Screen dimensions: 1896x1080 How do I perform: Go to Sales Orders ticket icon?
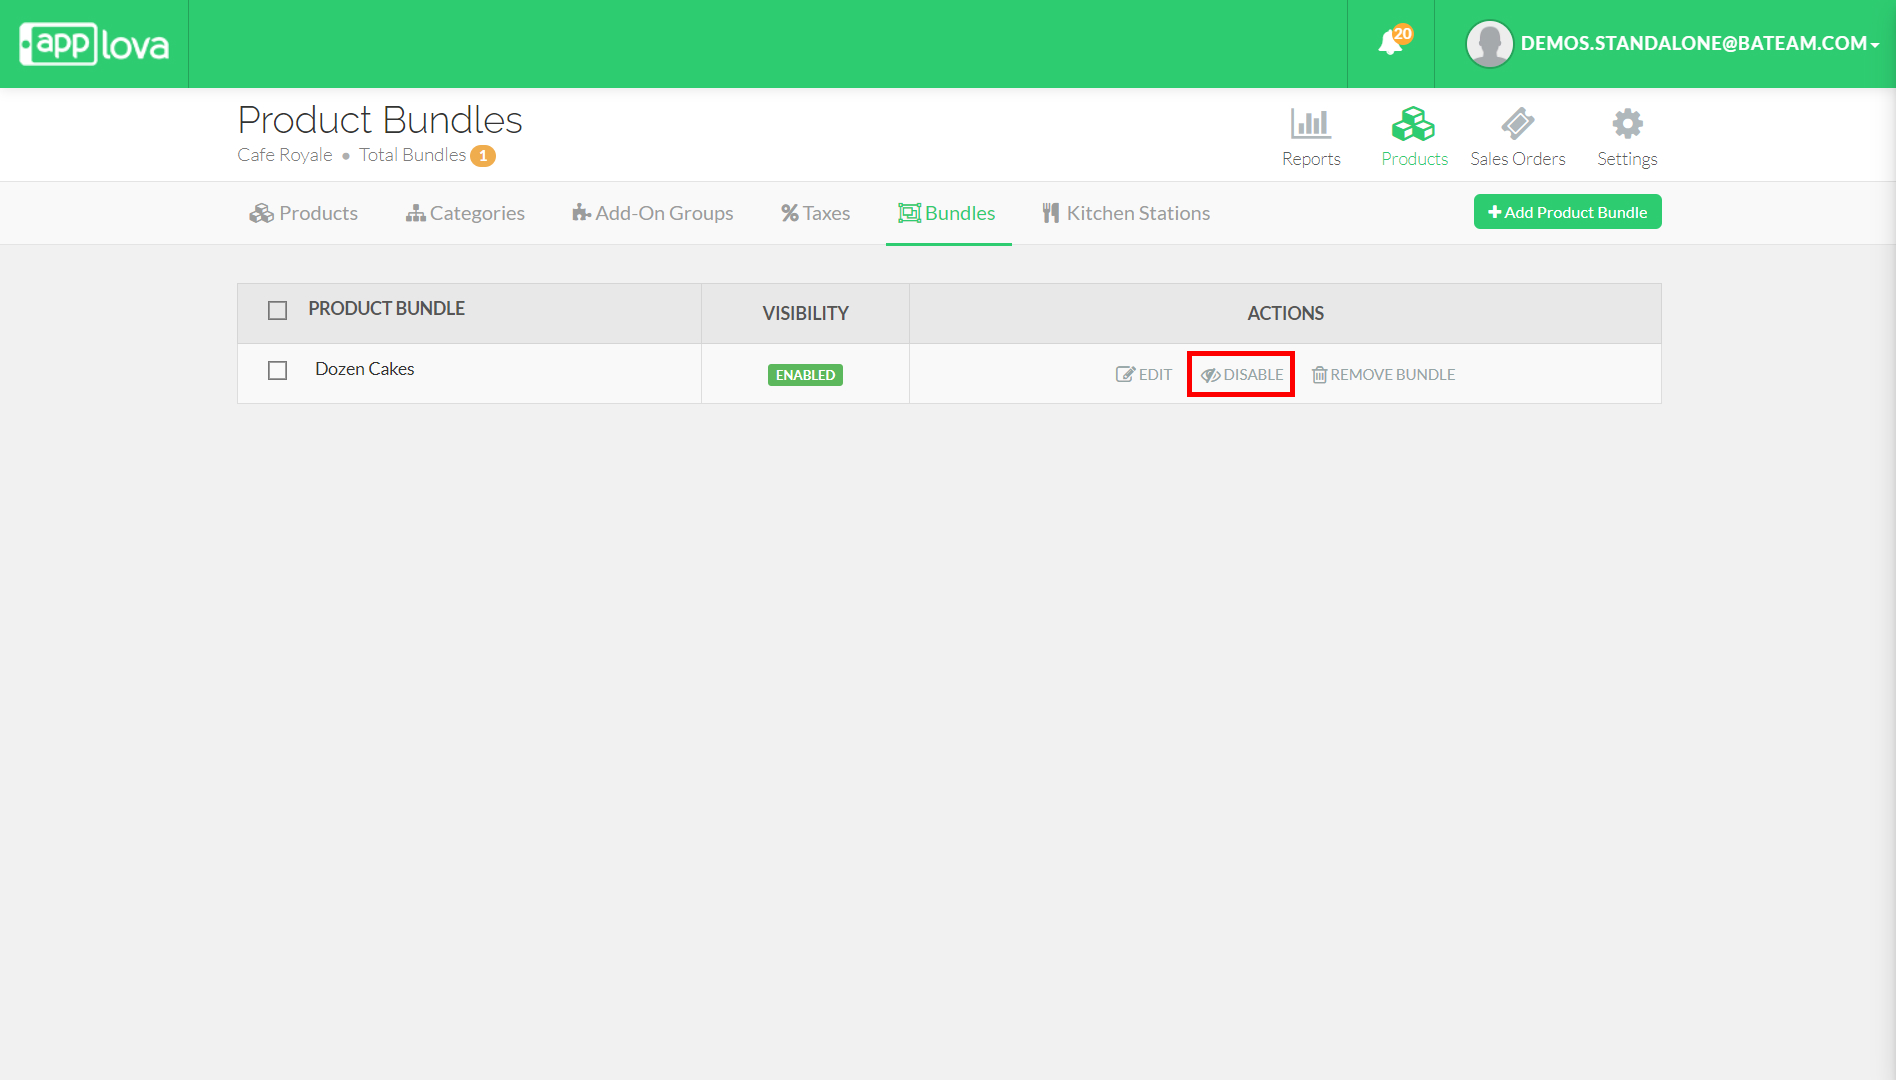click(x=1517, y=124)
